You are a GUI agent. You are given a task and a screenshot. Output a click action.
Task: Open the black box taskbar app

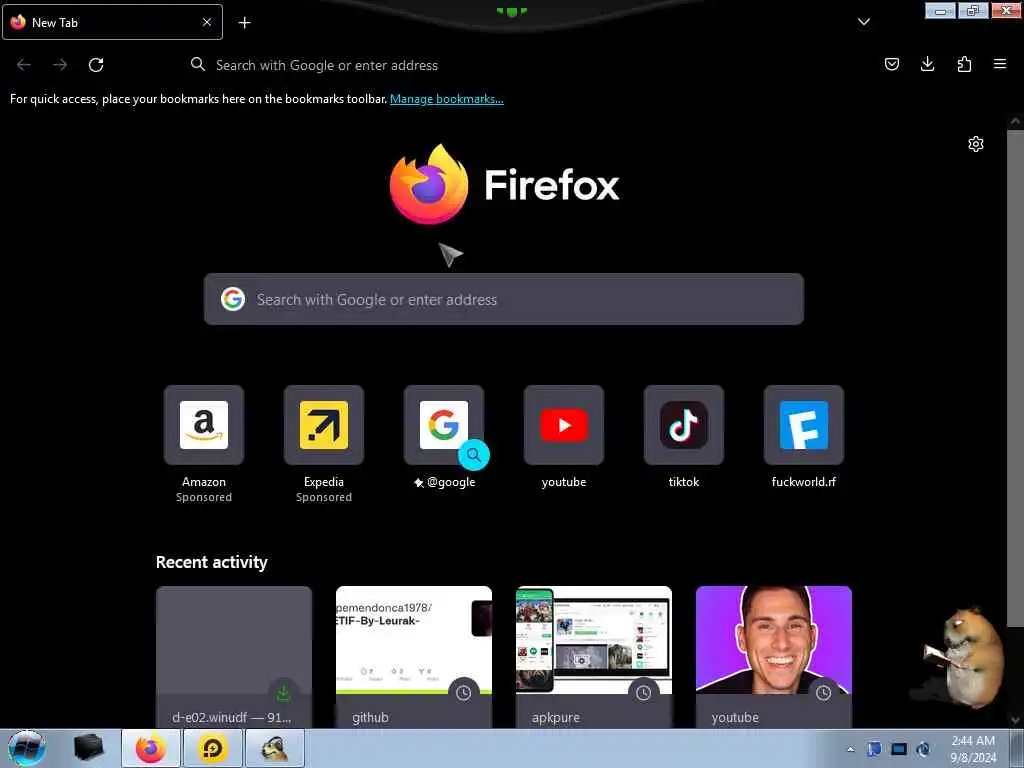pos(89,748)
